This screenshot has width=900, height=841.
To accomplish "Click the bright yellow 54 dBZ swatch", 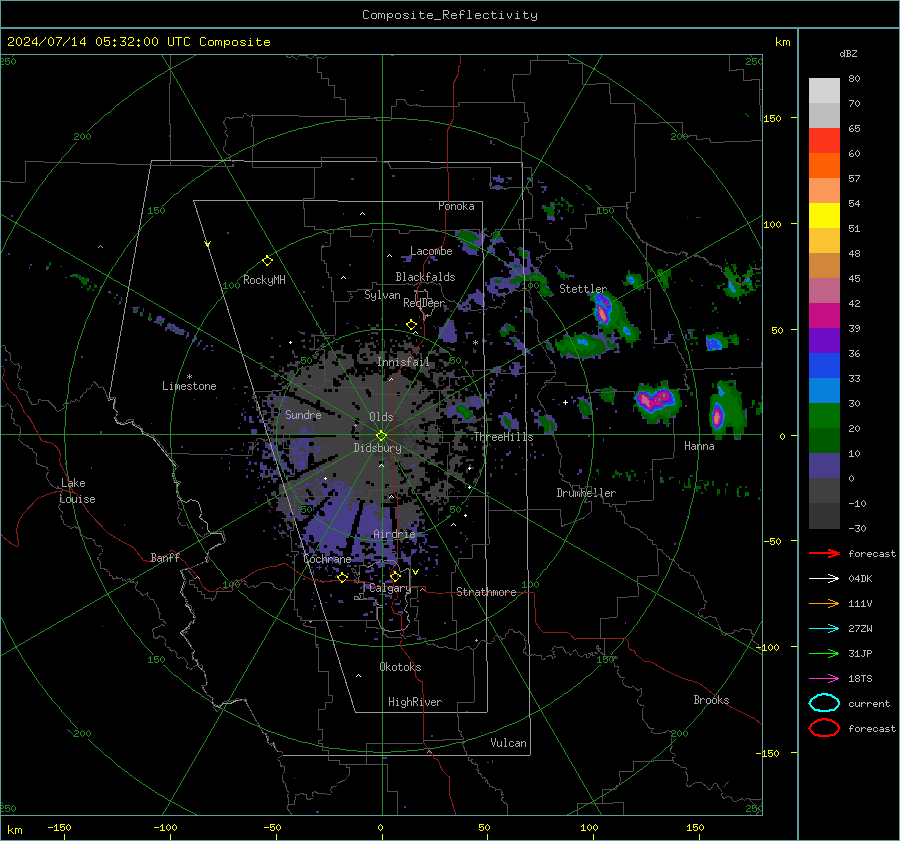I will (x=824, y=216).
